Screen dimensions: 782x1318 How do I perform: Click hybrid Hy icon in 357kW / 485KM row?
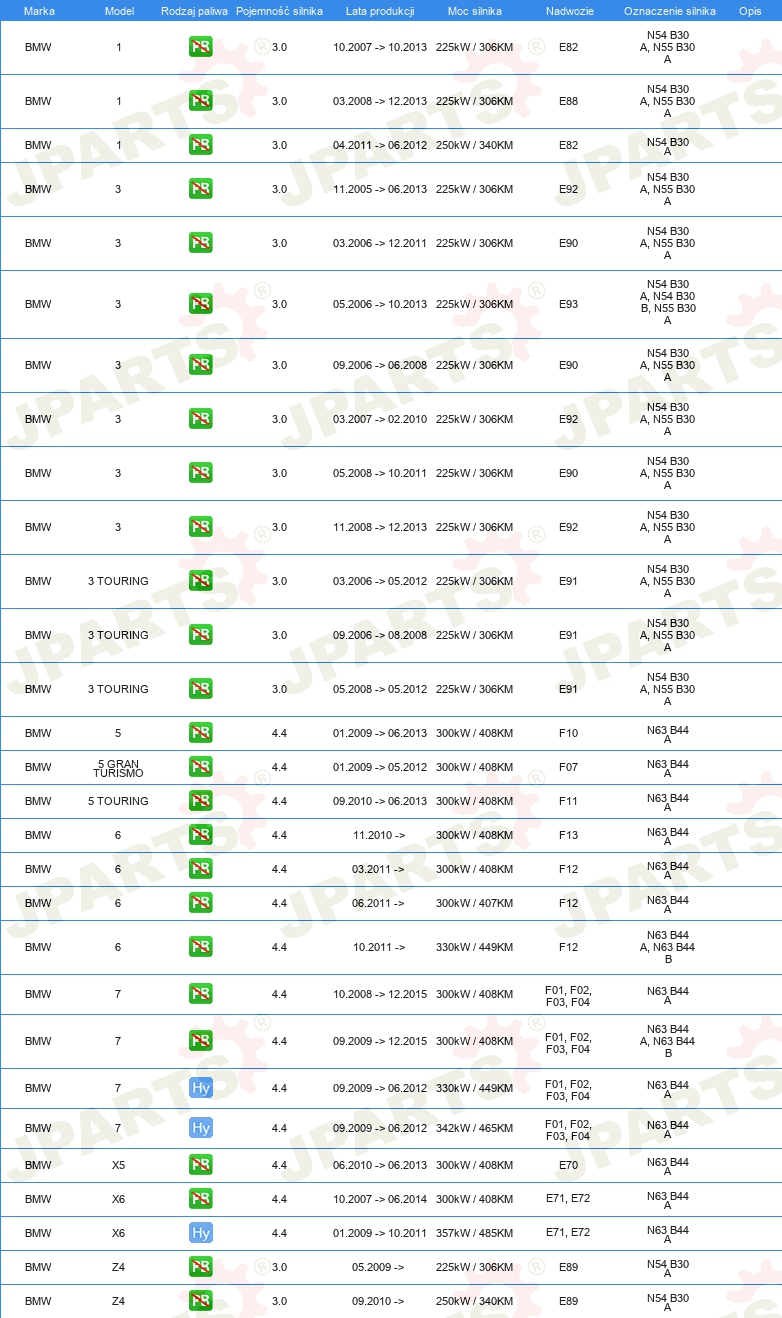[x=200, y=1233]
